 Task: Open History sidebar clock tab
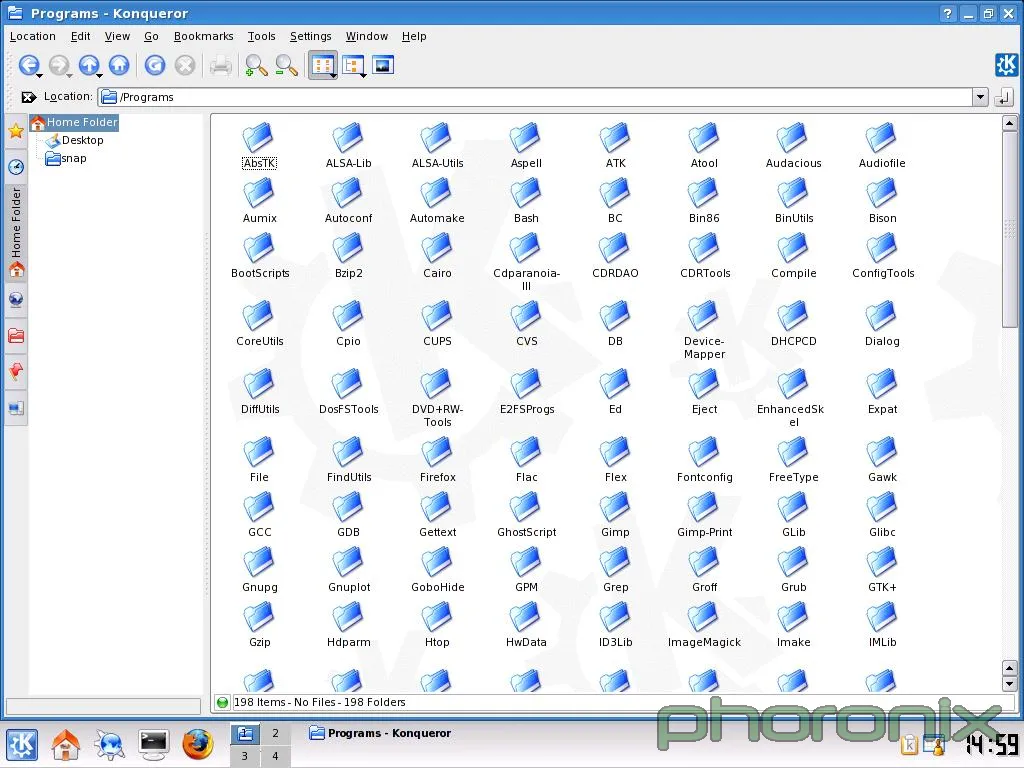[x=16, y=167]
